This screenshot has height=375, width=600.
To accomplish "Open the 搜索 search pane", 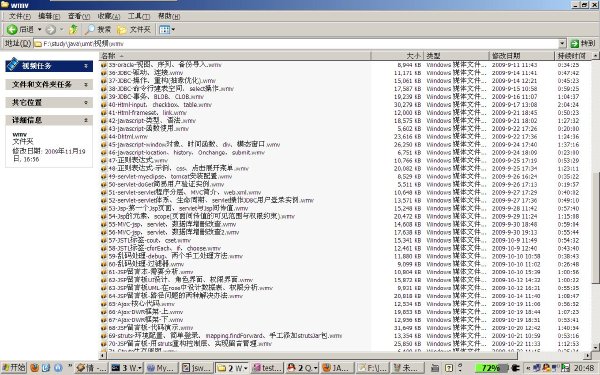I will click(98, 29).
